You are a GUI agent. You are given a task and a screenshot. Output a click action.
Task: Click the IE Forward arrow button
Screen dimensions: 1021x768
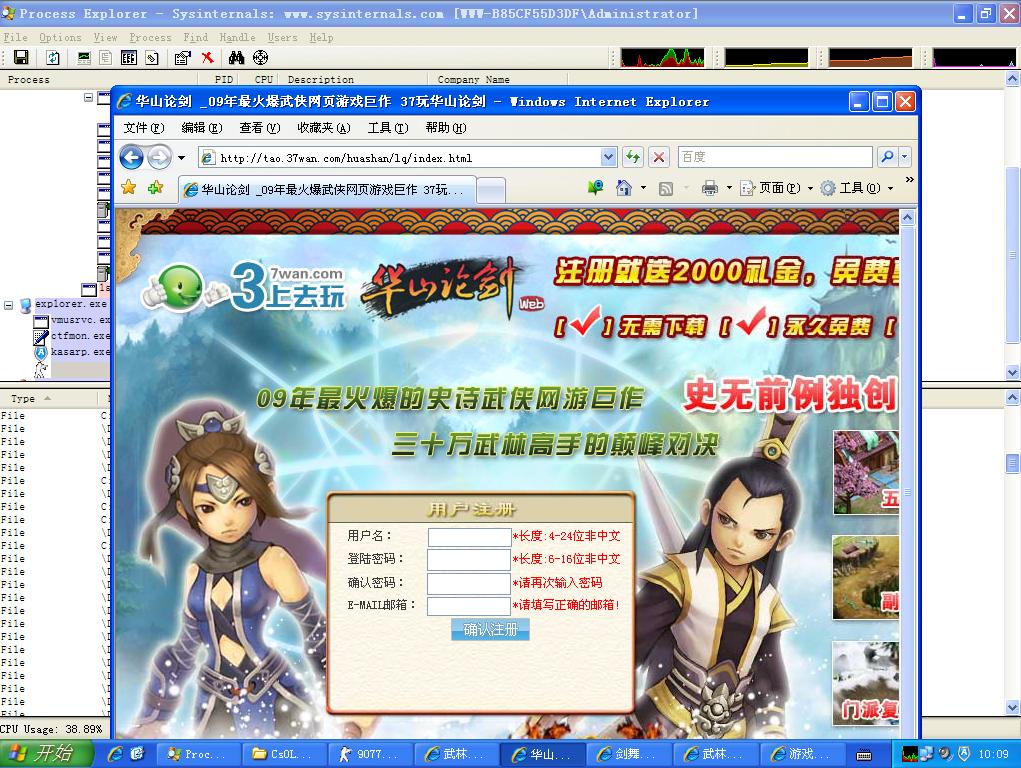click(x=159, y=157)
